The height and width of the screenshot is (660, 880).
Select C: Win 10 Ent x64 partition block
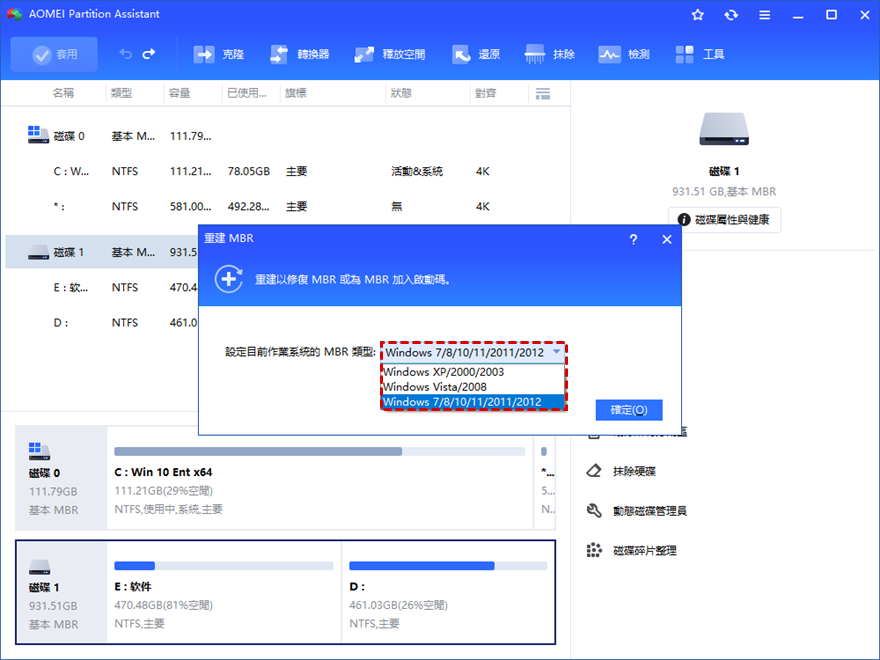[319, 478]
